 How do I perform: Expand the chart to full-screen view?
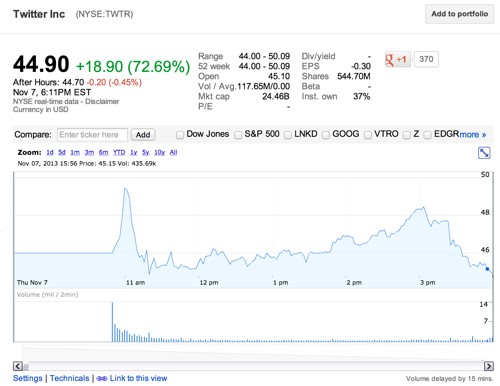(484, 153)
